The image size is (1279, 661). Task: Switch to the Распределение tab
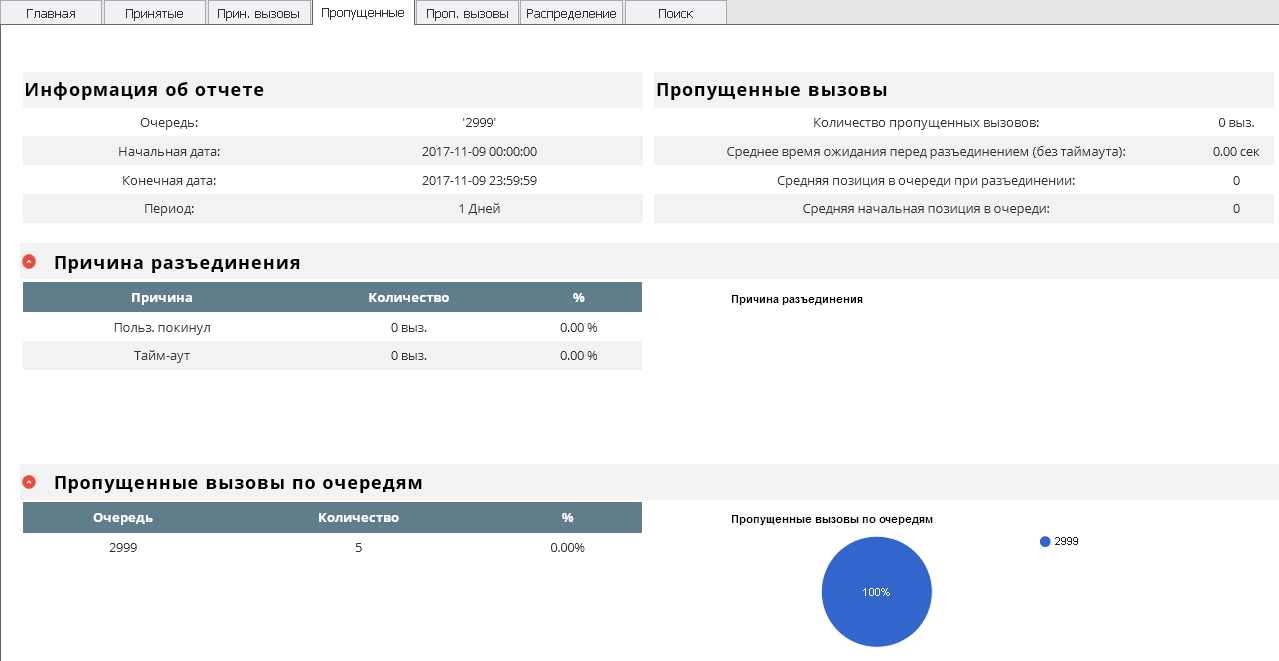point(571,13)
